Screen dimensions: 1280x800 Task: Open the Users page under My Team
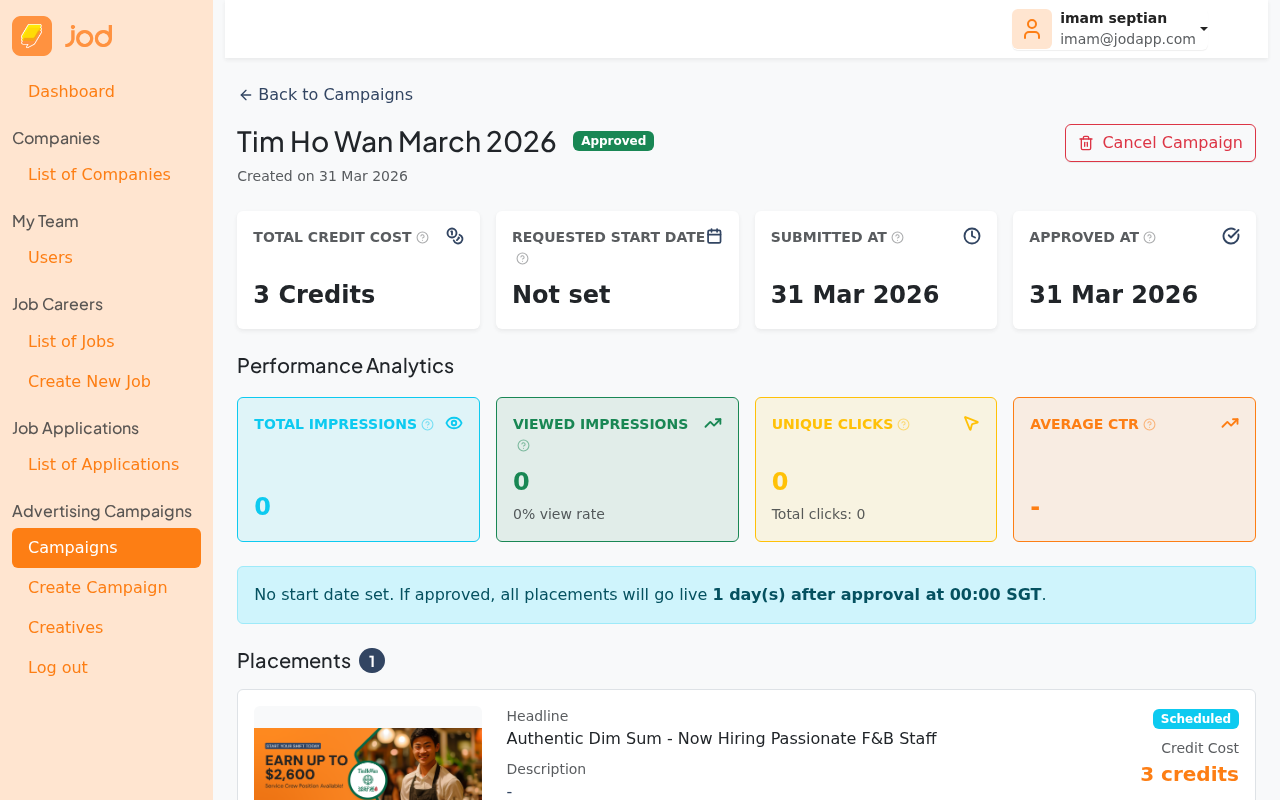tap(50, 257)
